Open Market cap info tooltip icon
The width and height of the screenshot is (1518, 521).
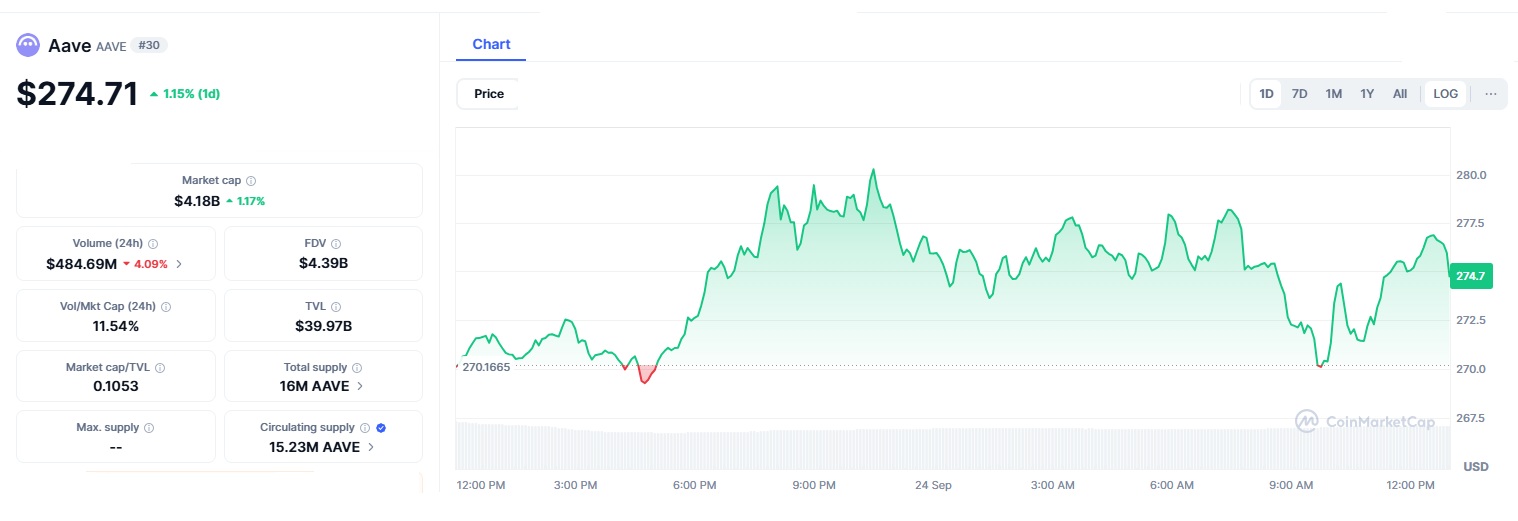click(251, 181)
